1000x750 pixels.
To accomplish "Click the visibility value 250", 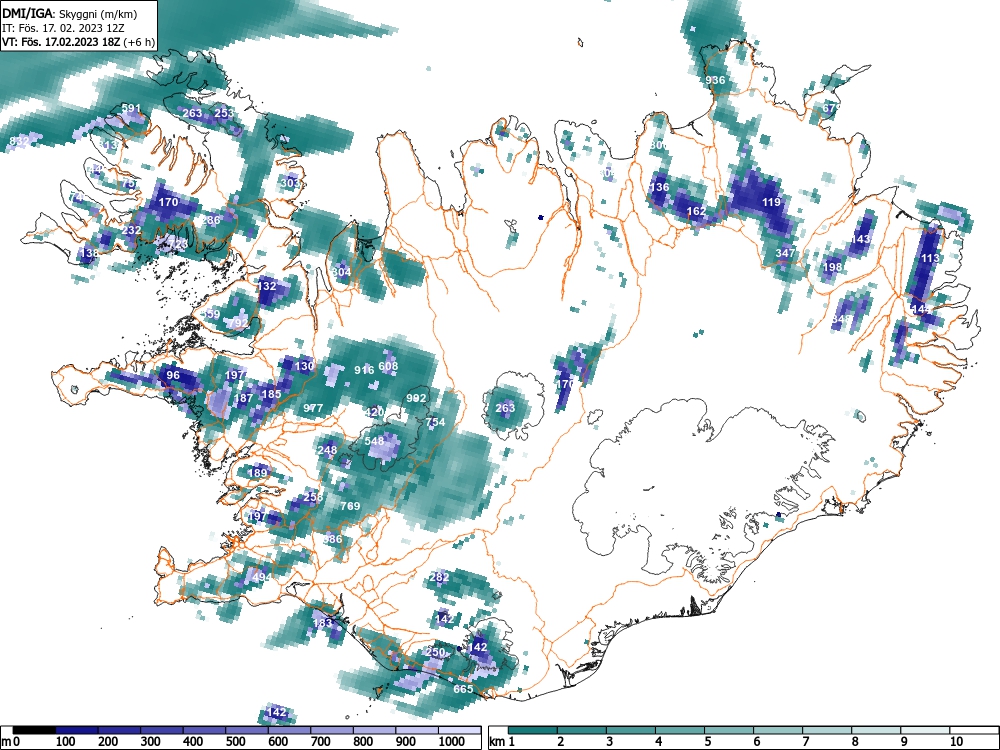I will click(435, 652).
